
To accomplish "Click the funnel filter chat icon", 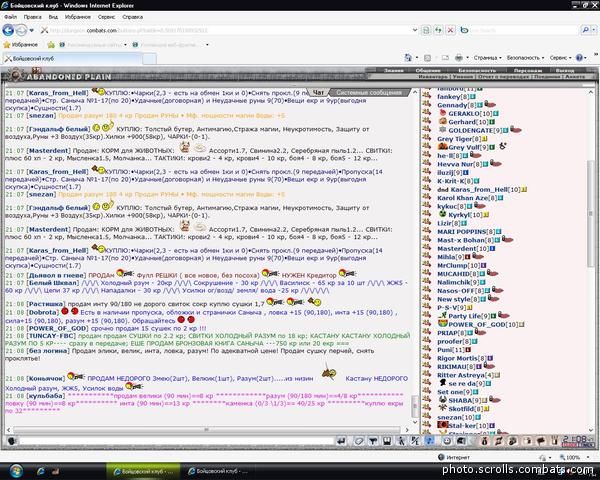I will 372,441.
